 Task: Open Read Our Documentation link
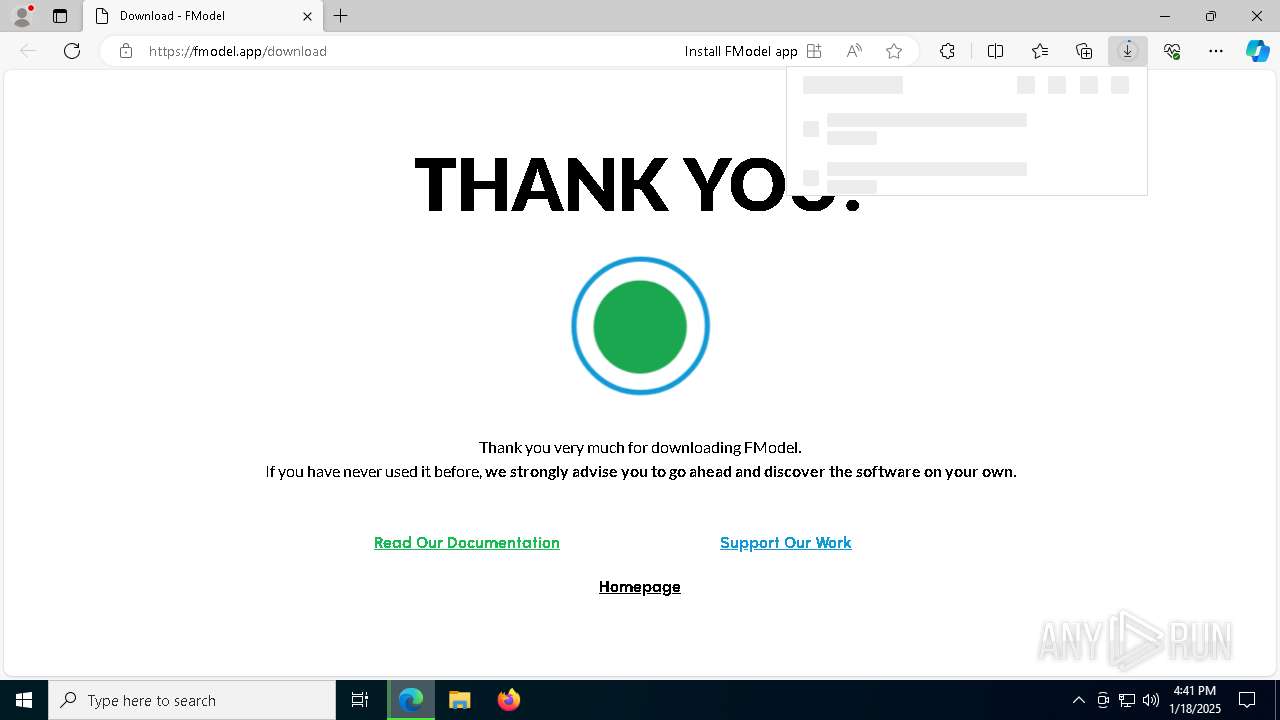click(x=467, y=543)
